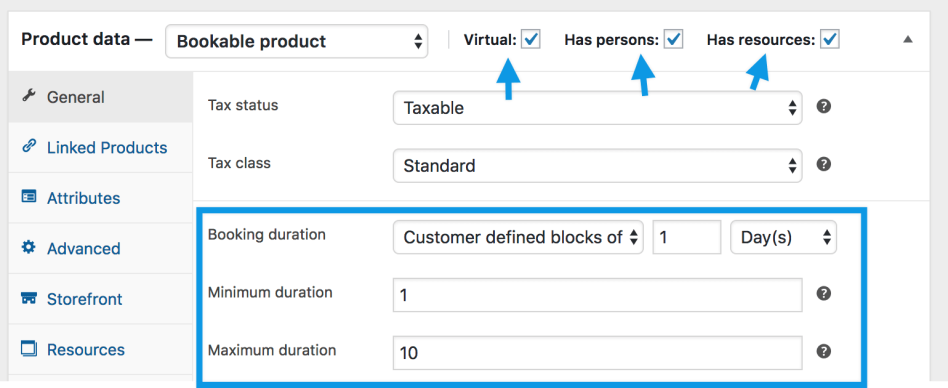Click the chain link icon for Linked Products
This screenshot has width=948, height=388.
28,147
